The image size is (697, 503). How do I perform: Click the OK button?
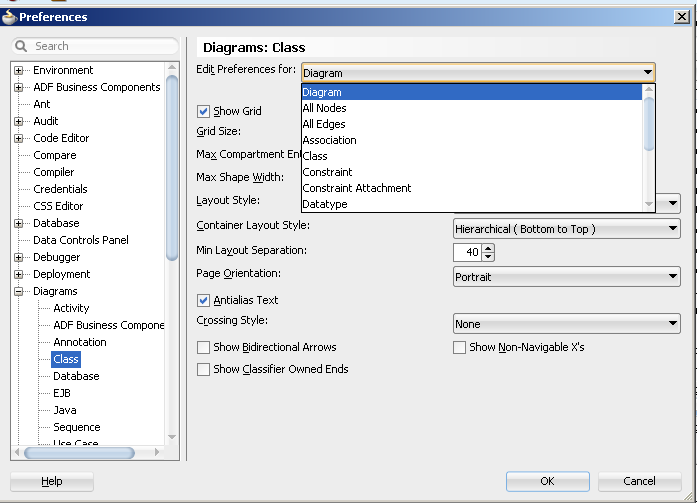point(548,481)
